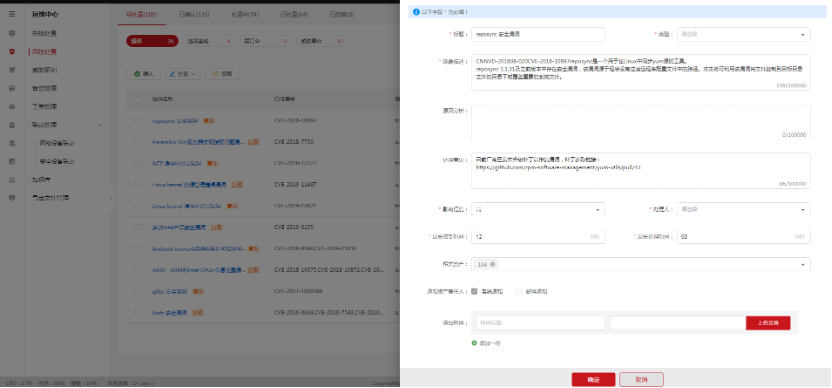
Task: Click the blue pencil handle button in the toolbar
Action: (x=183, y=74)
